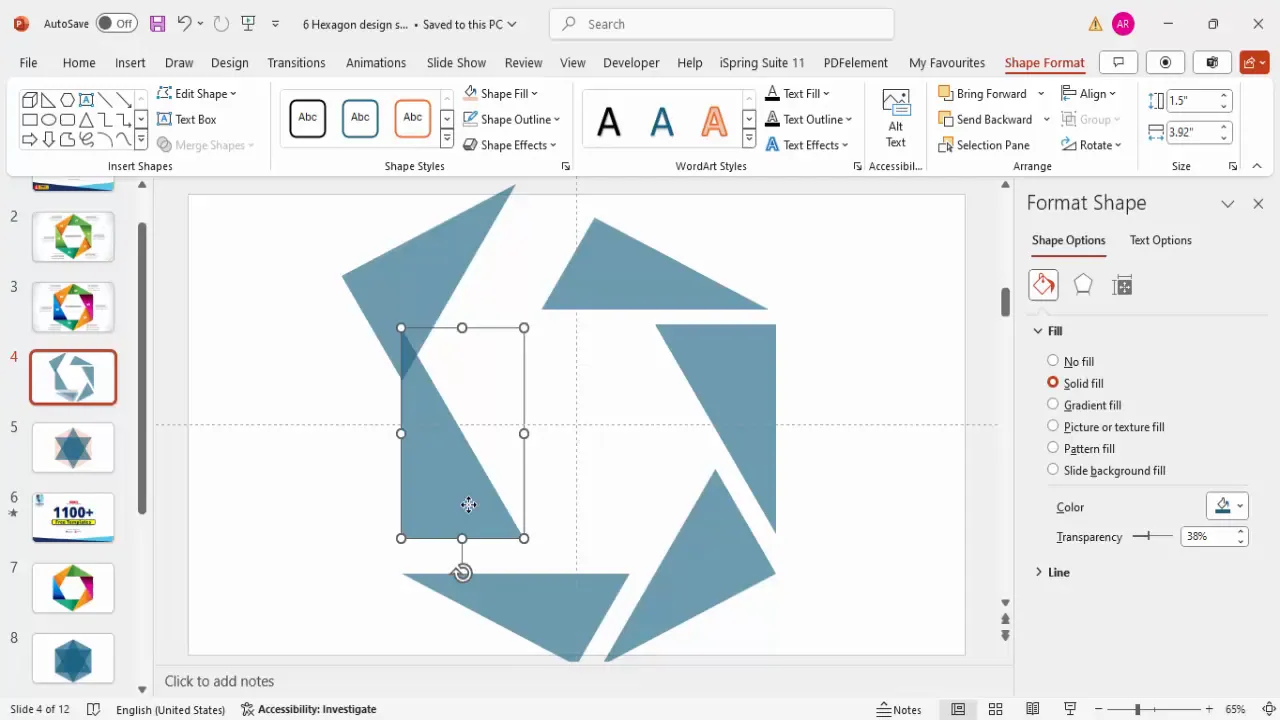Open Shape Outline dropdown
Viewport: 1280px width, 720px height.
511,119
